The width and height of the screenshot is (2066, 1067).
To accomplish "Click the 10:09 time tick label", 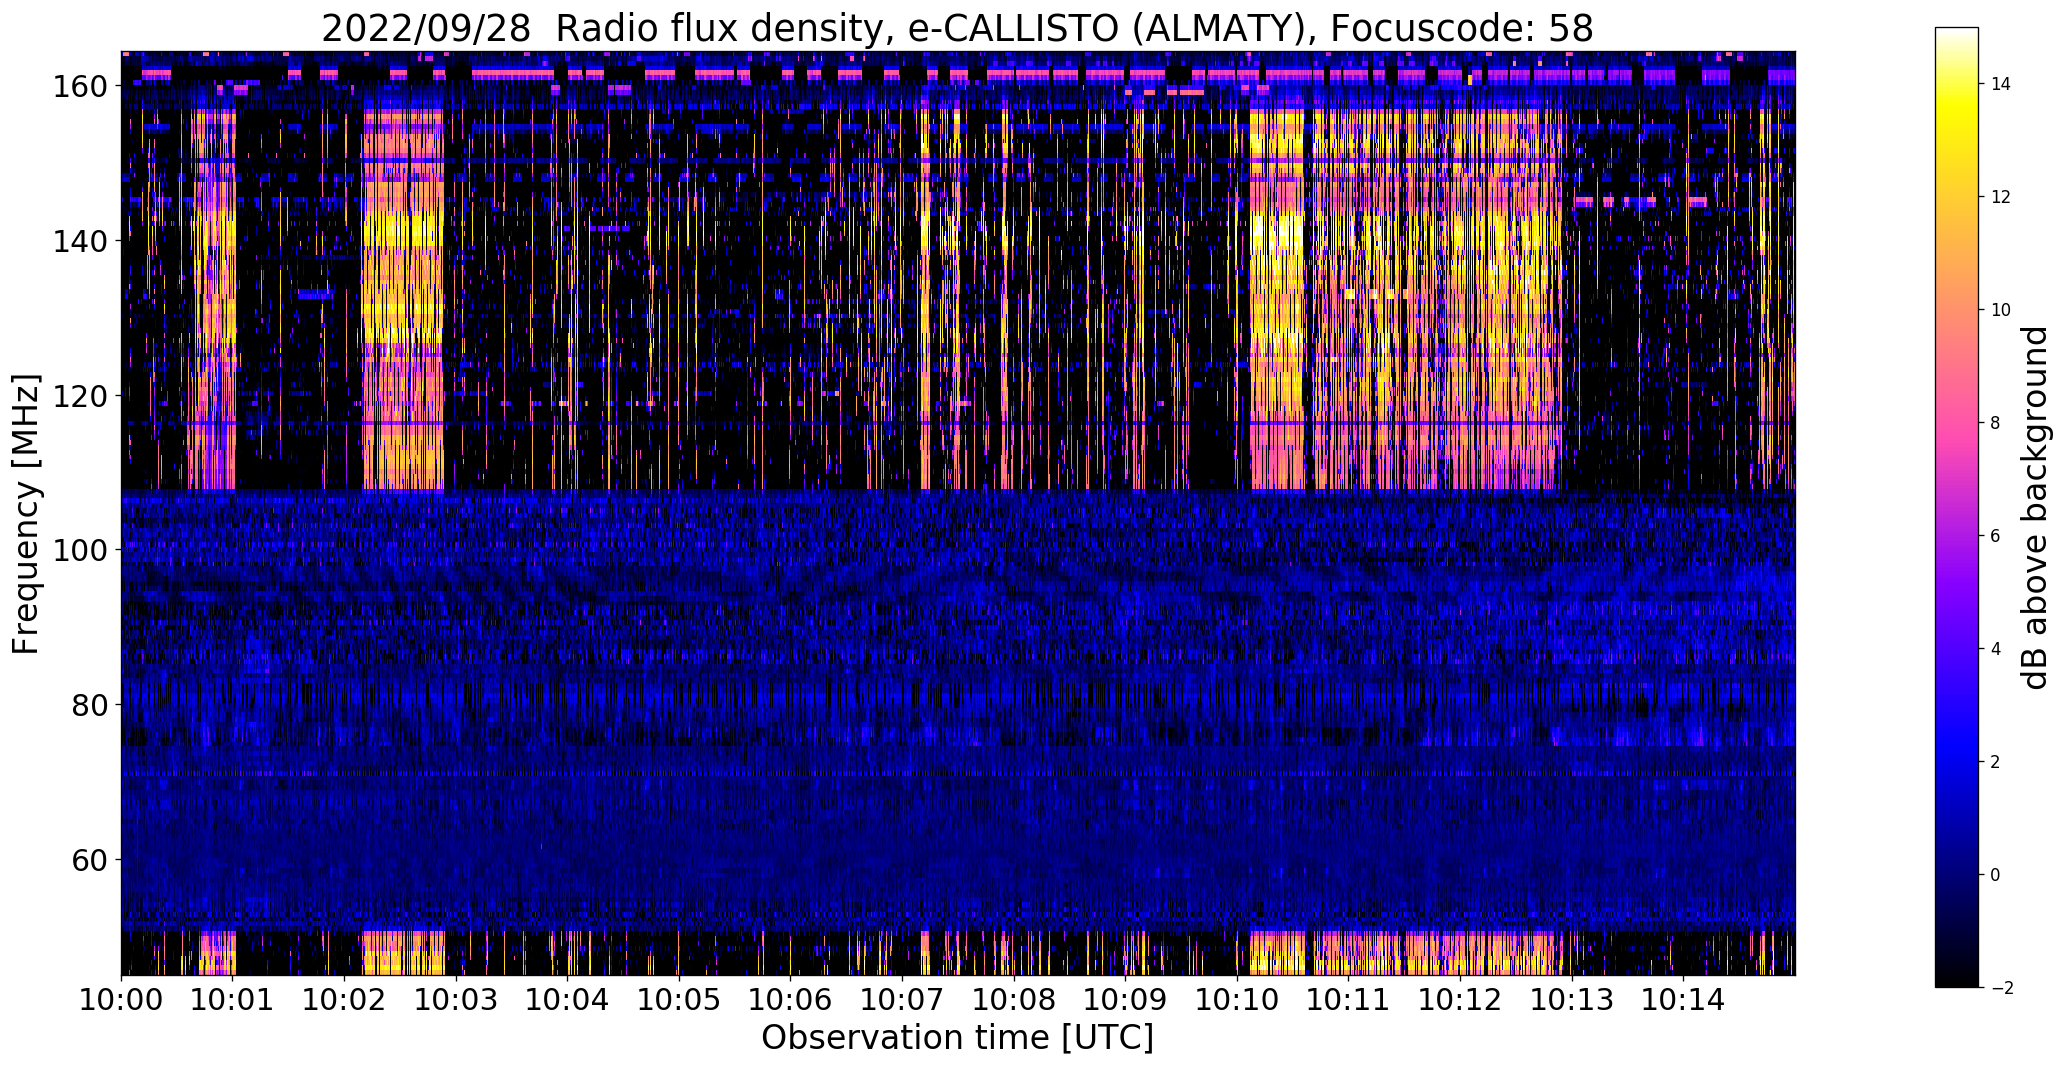I will (1125, 1000).
